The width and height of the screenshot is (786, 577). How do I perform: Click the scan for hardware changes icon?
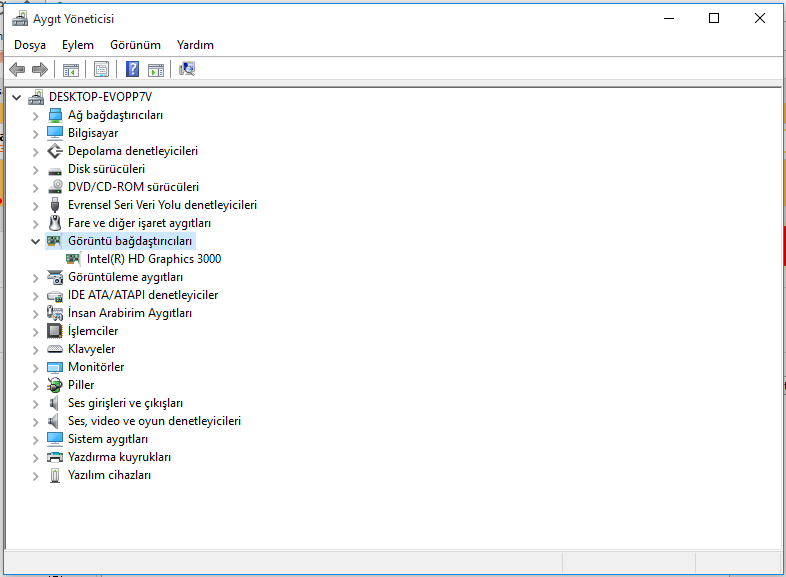click(187, 69)
